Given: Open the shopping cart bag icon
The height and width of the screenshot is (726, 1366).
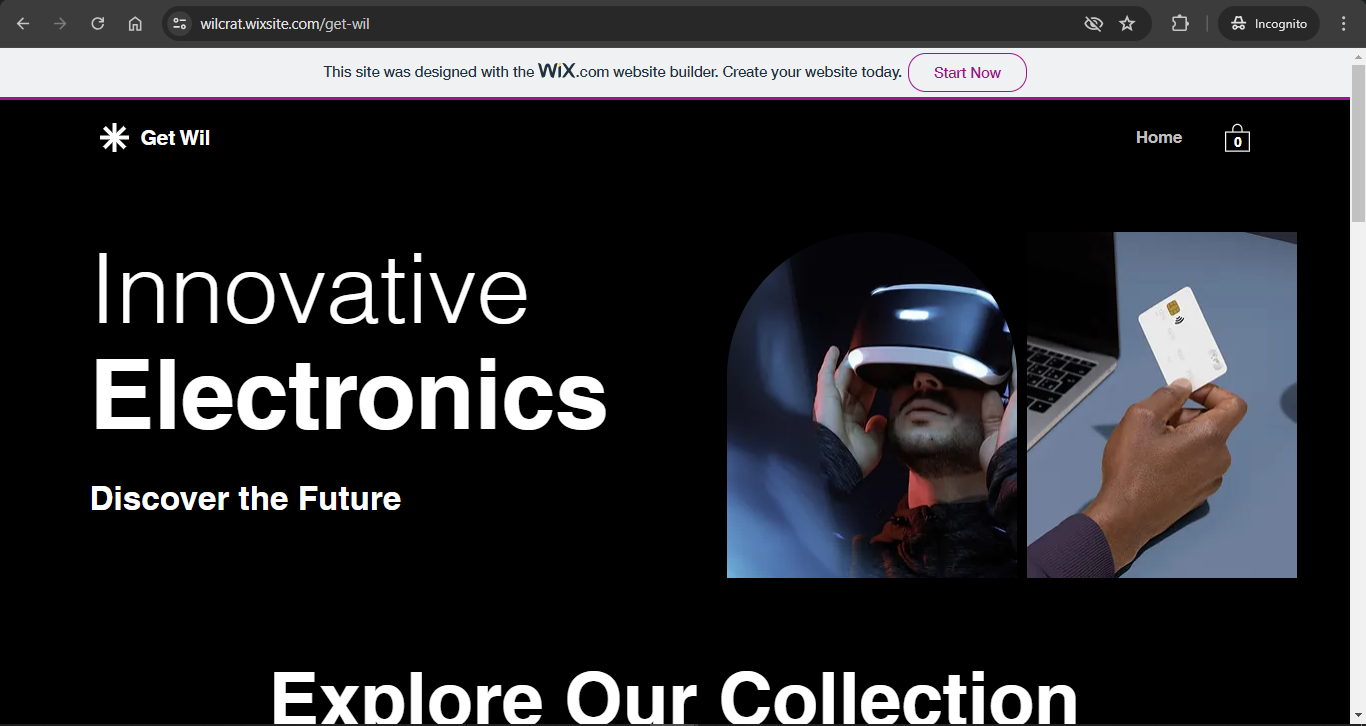Looking at the screenshot, I should click(x=1237, y=138).
